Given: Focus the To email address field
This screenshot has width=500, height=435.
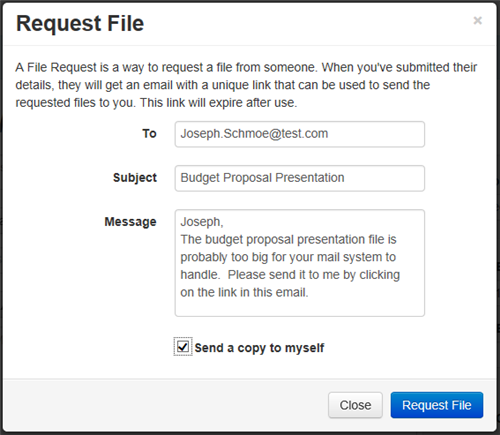Looking at the screenshot, I should 300,134.
